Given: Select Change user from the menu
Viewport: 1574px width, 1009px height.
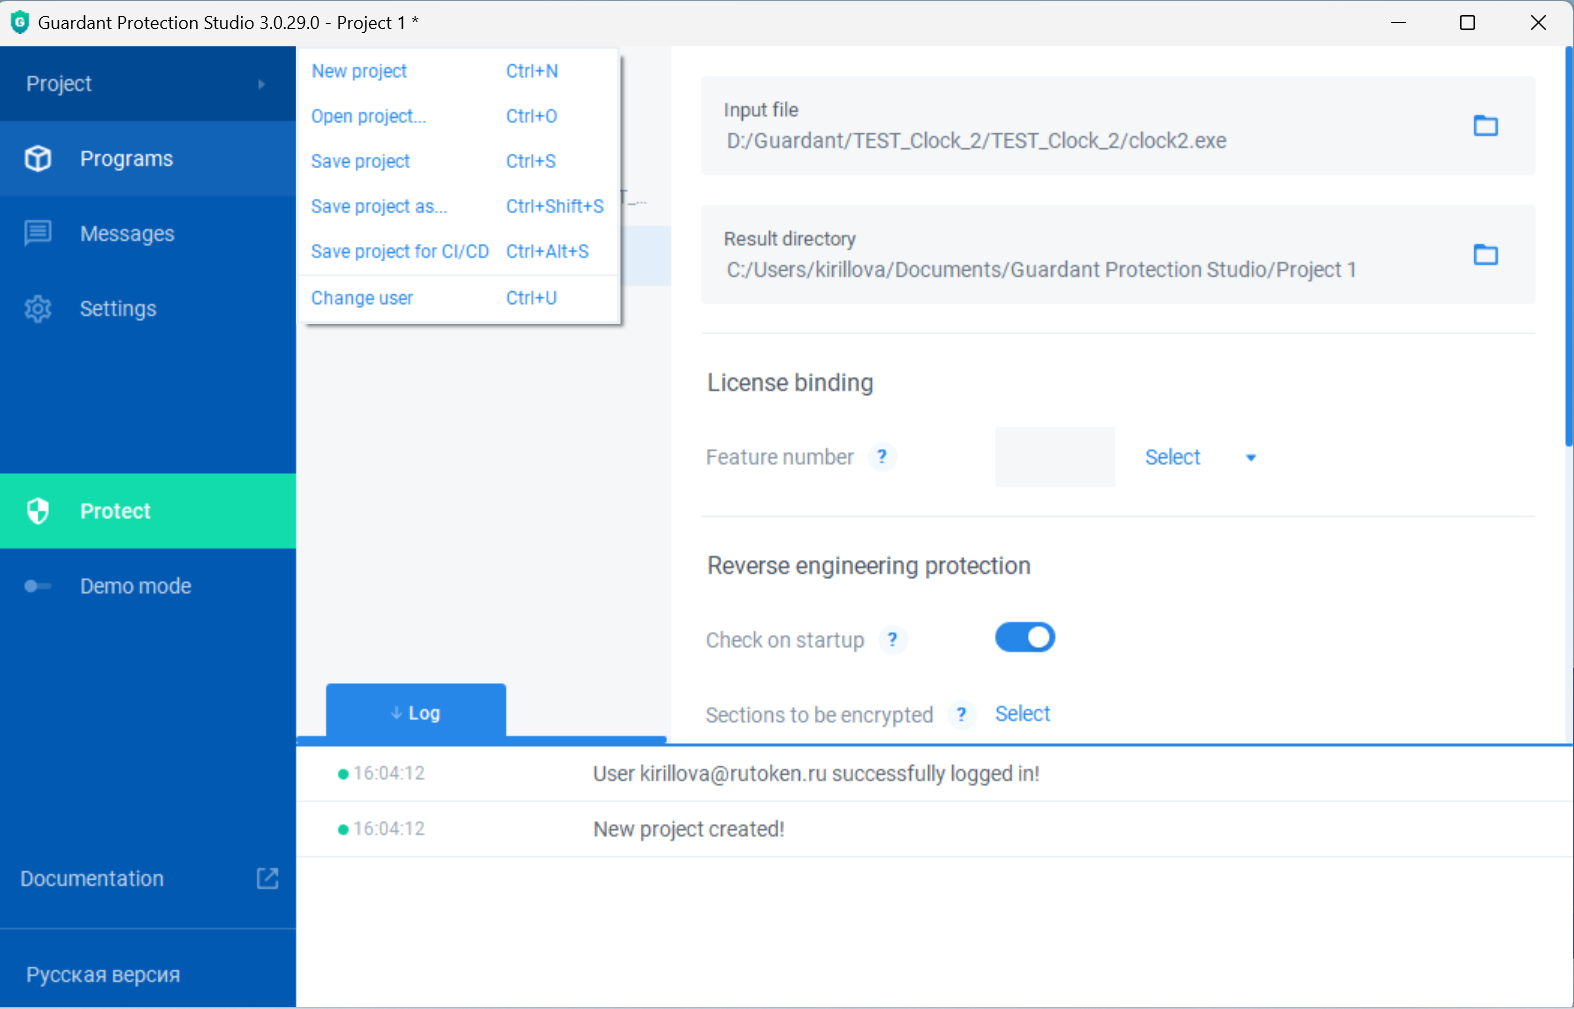Looking at the screenshot, I should coord(362,298).
